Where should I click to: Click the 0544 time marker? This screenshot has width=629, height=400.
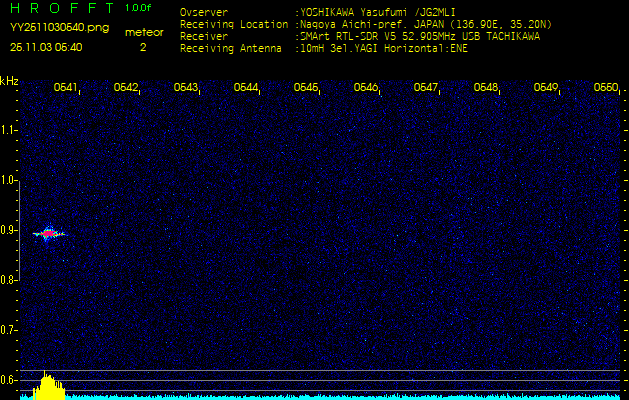click(x=246, y=87)
